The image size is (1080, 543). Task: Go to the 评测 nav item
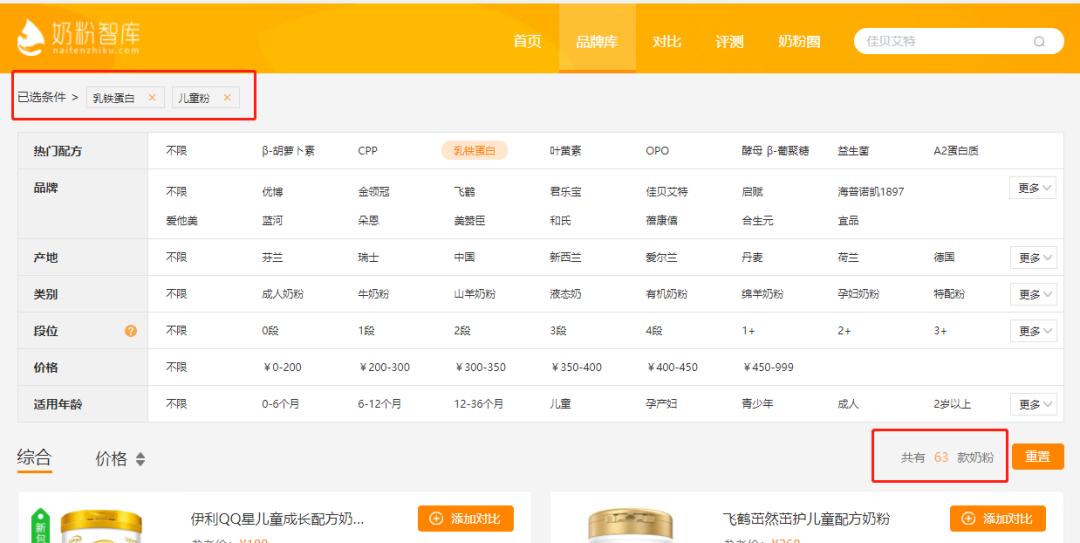point(729,41)
